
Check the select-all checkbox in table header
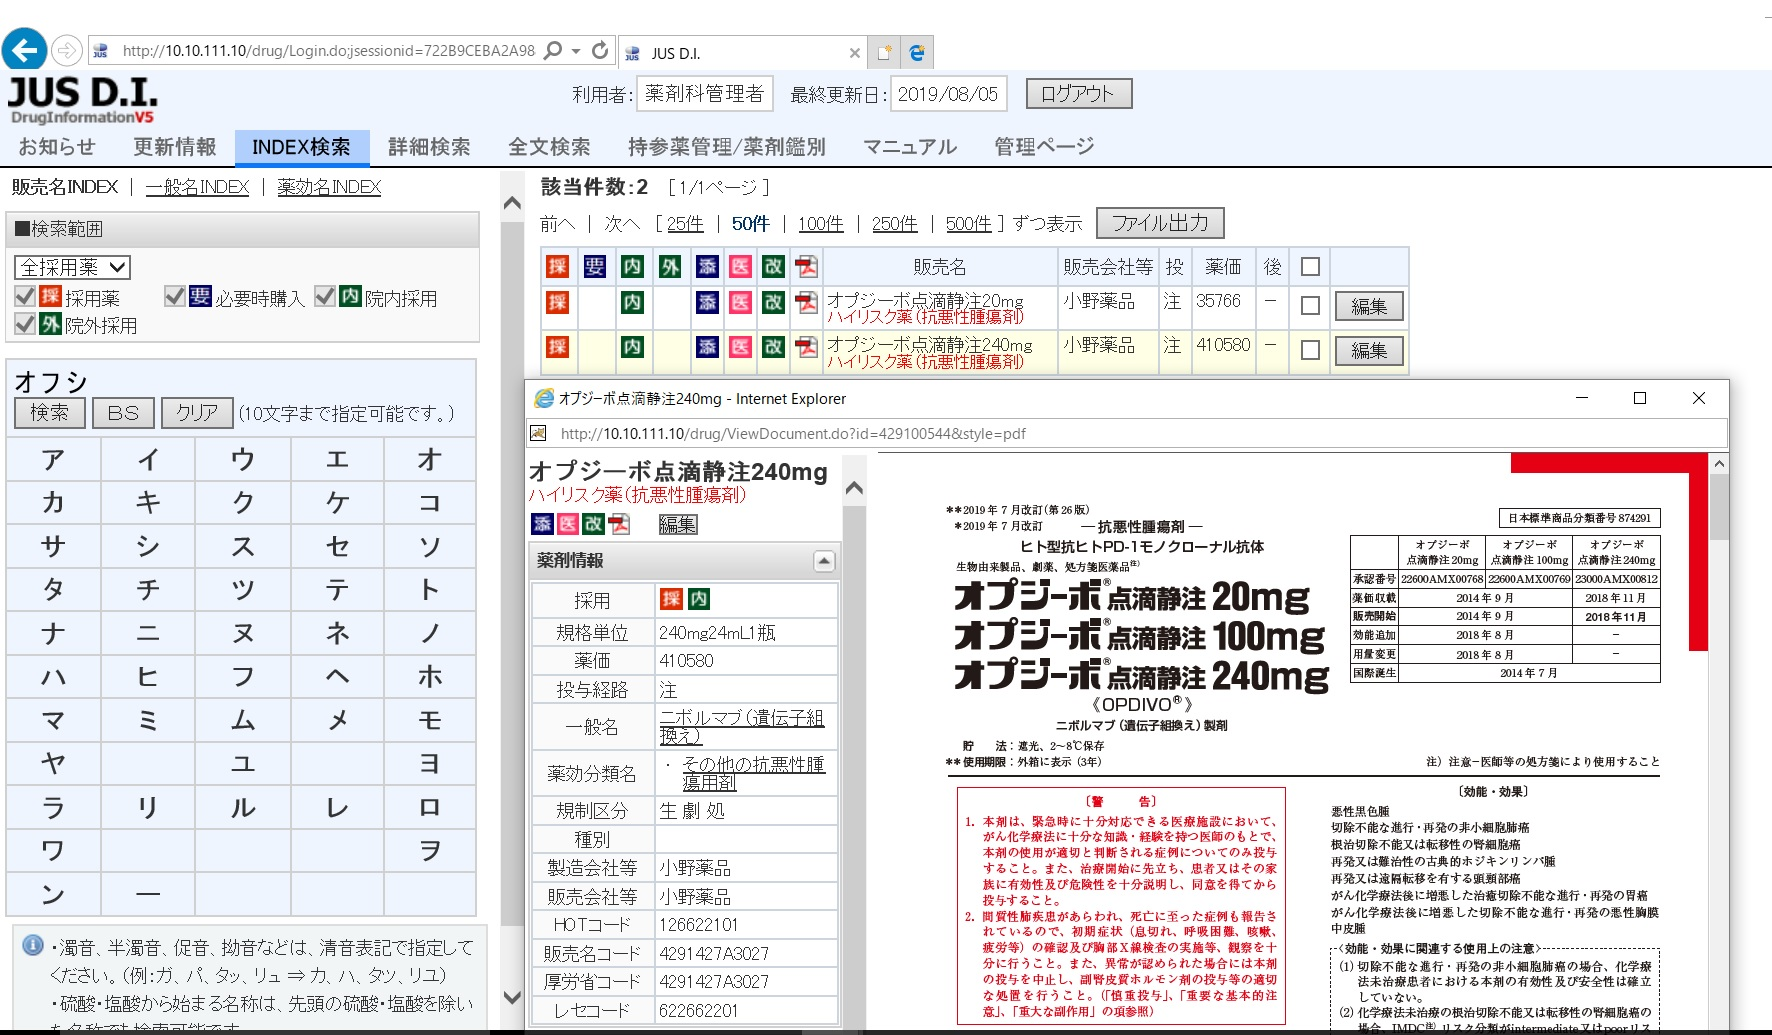click(x=1310, y=267)
